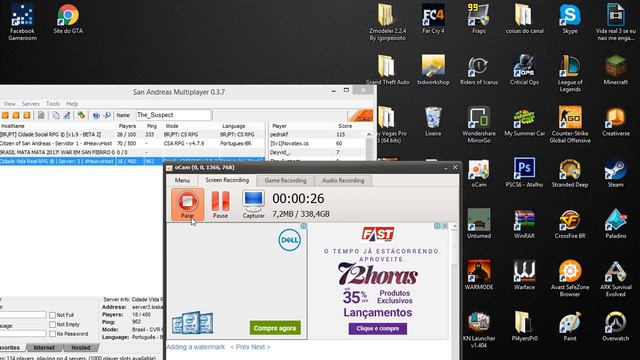Open the Minecraft desktop icon

[616, 70]
